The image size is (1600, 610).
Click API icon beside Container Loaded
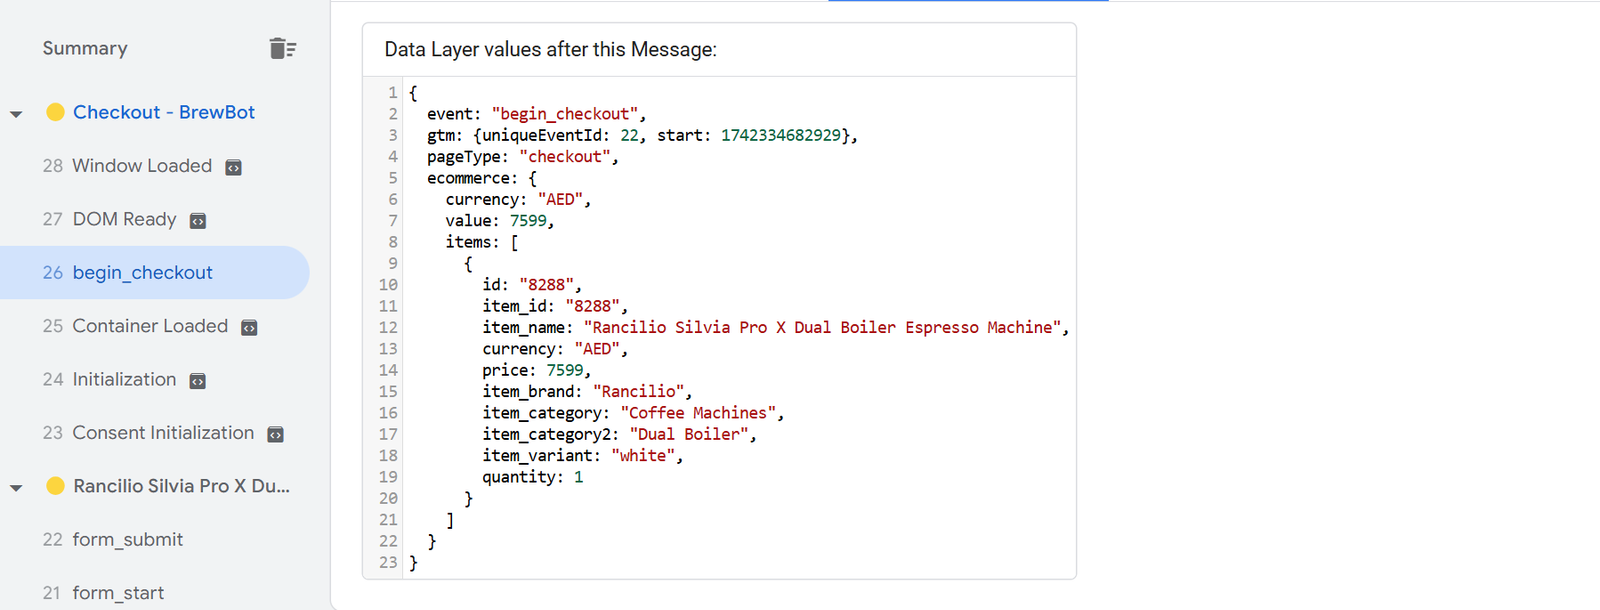[x=249, y=328]
